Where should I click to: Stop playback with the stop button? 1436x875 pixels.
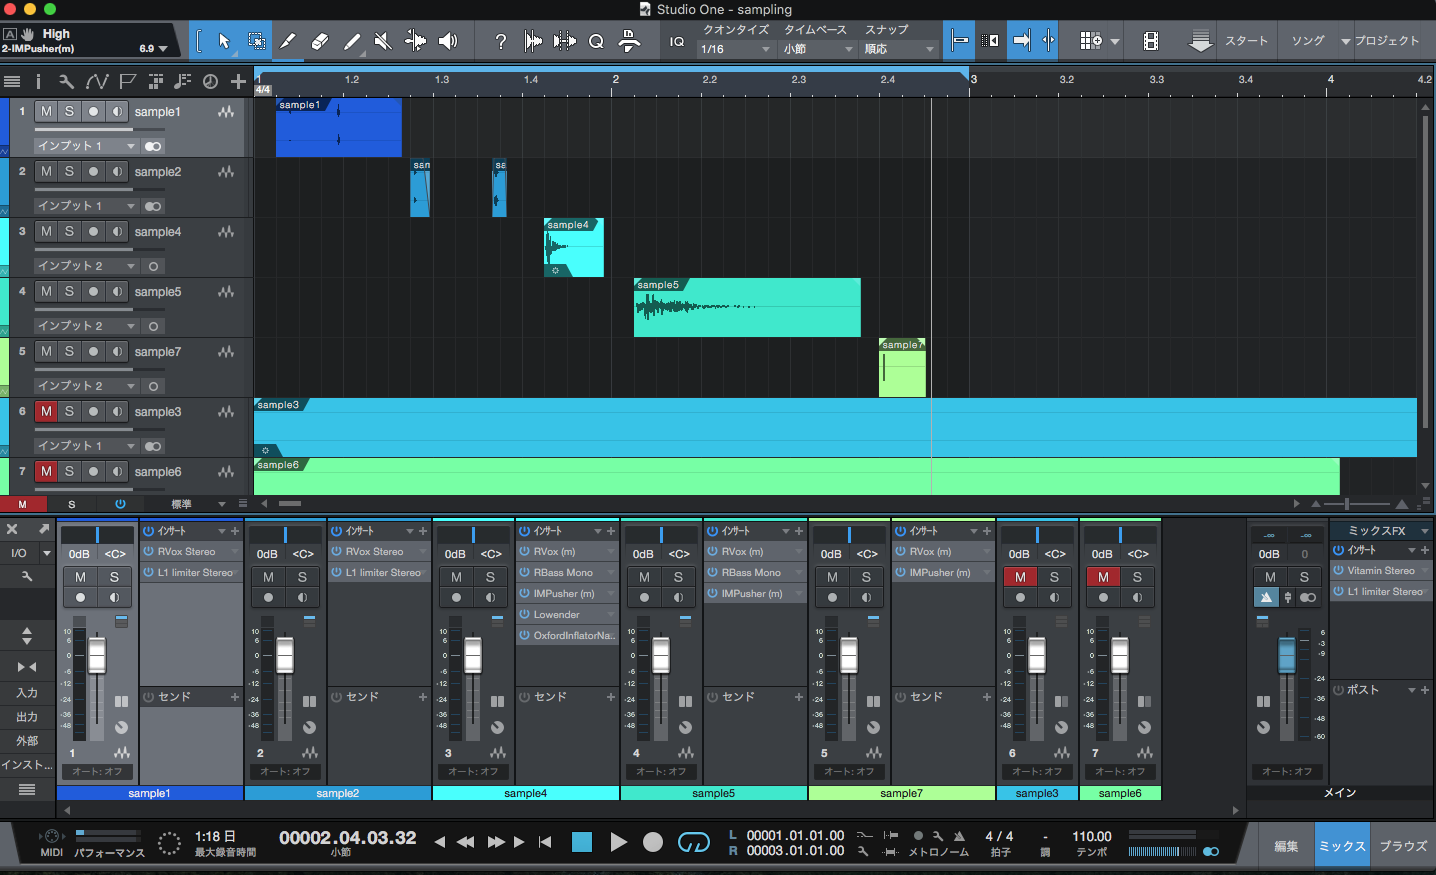582,842
